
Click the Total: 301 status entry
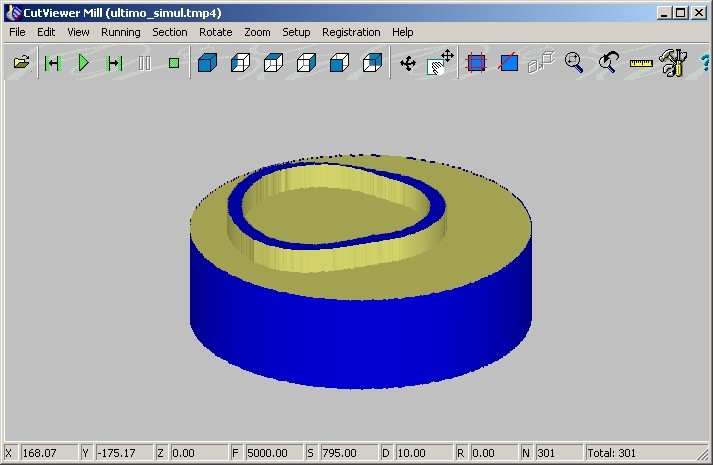611,453
